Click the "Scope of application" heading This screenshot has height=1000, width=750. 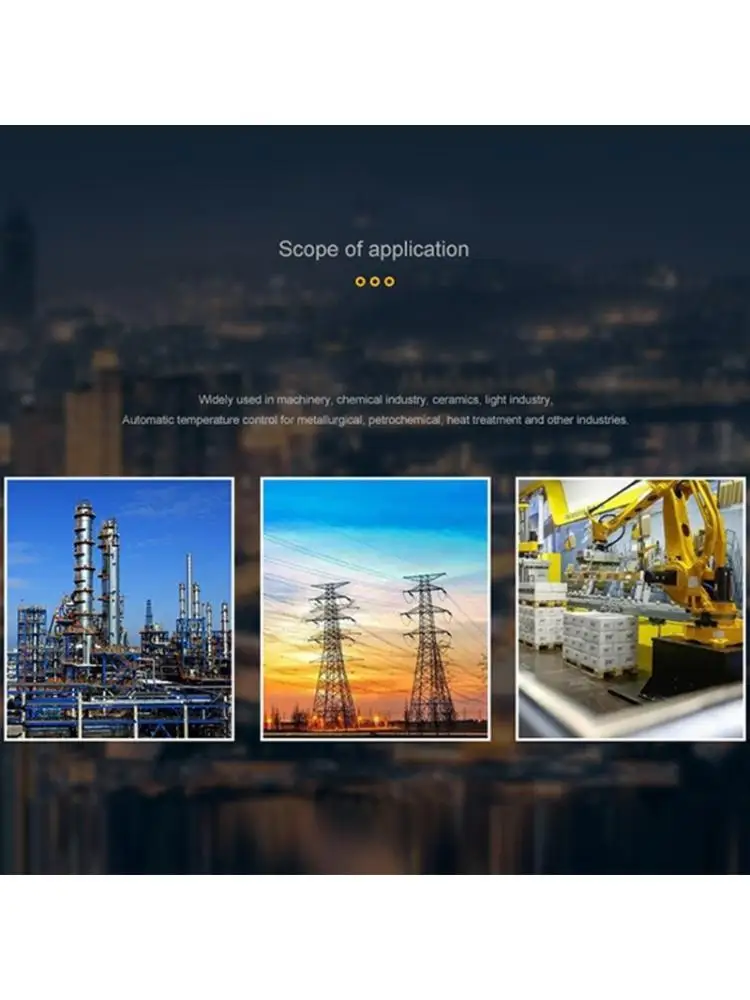374,249
